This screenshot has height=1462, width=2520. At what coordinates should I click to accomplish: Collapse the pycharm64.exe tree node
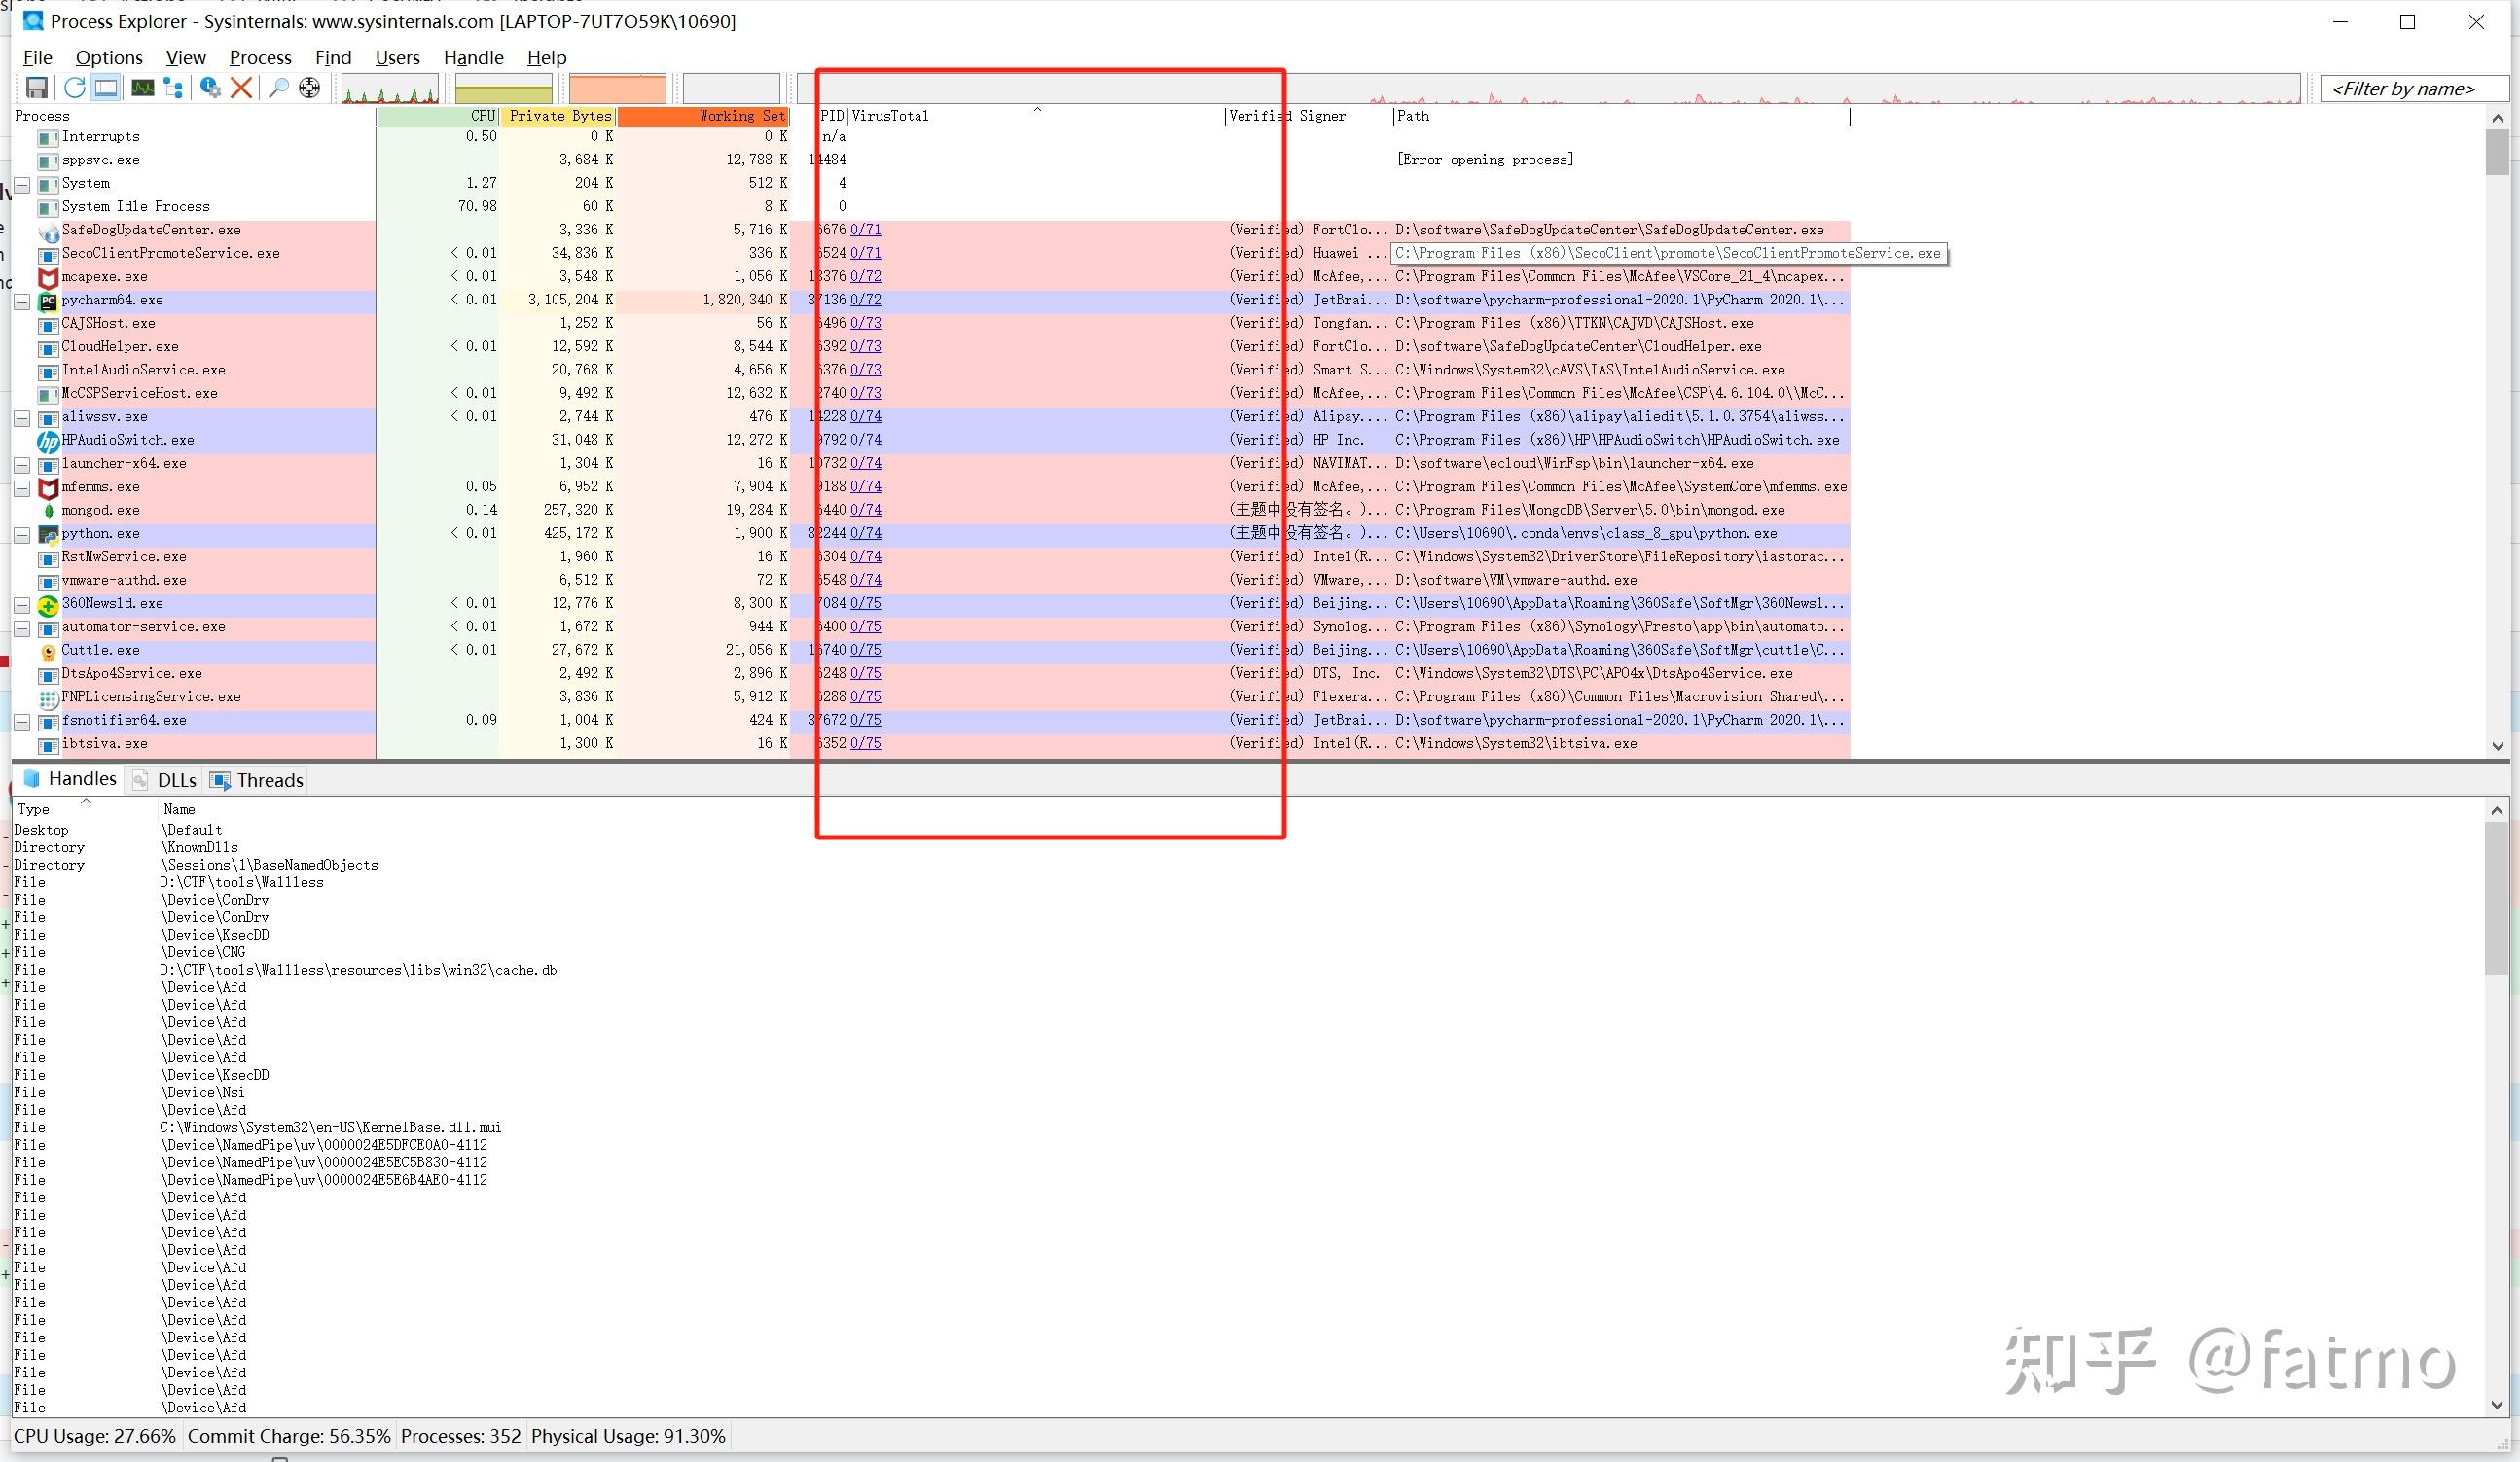point(22,301)
